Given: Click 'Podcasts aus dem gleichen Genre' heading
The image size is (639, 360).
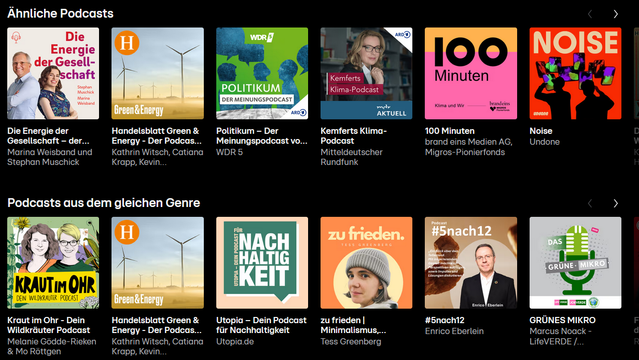Looking at the screenshot, I should pyautogui.click(x=104, y=203).
